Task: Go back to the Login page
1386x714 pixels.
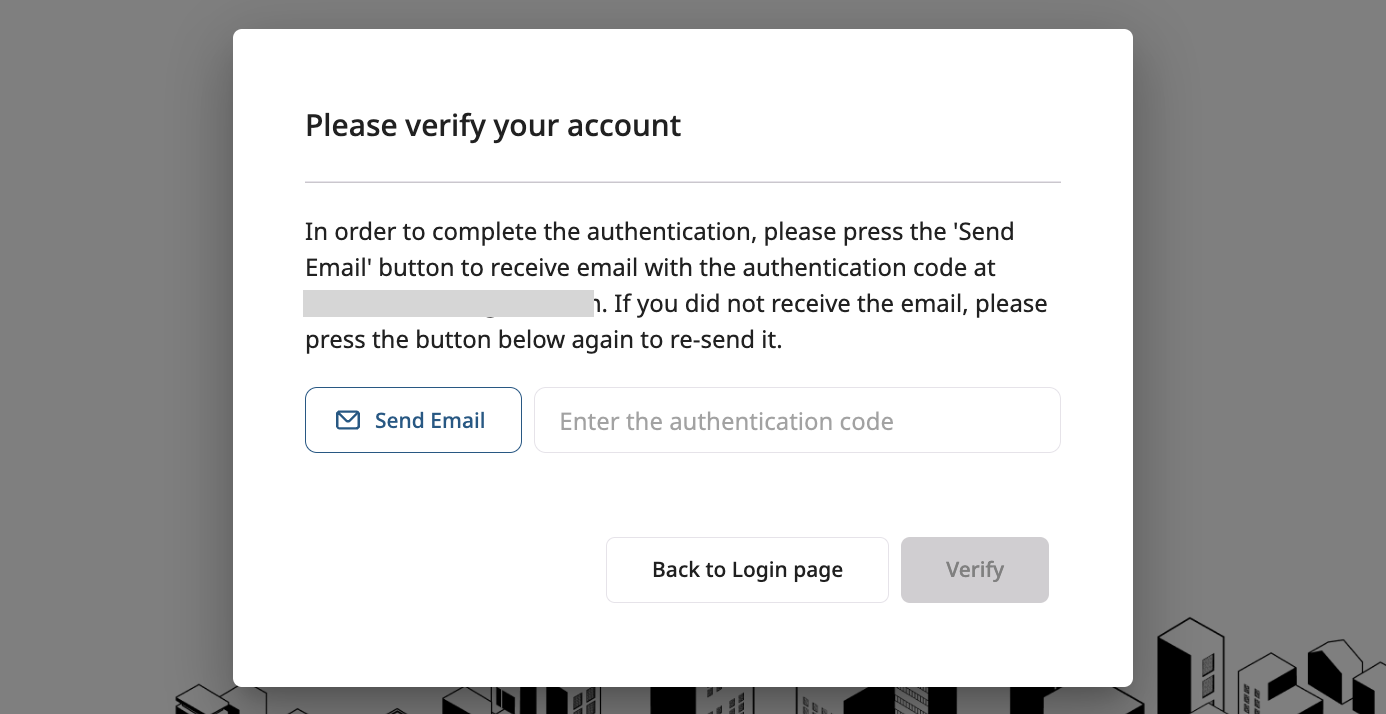Action: pos(747,570)
